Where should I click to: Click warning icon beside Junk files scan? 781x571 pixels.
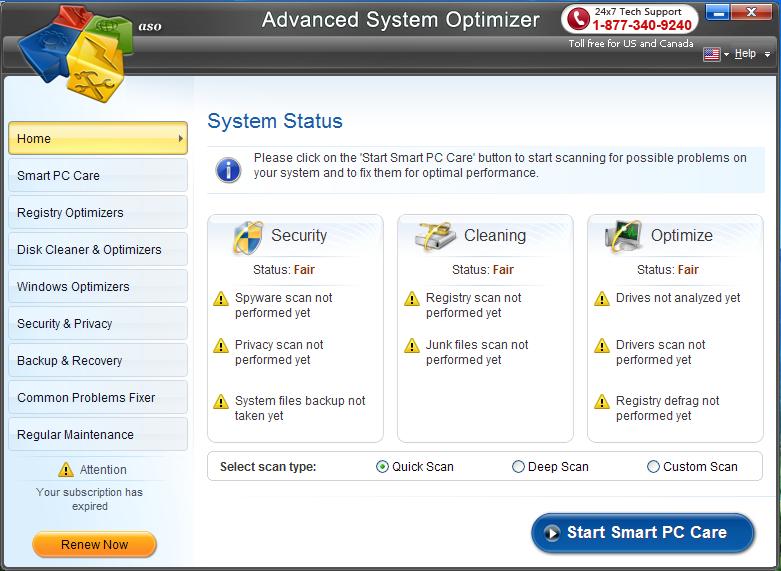(x=412, y=346)
